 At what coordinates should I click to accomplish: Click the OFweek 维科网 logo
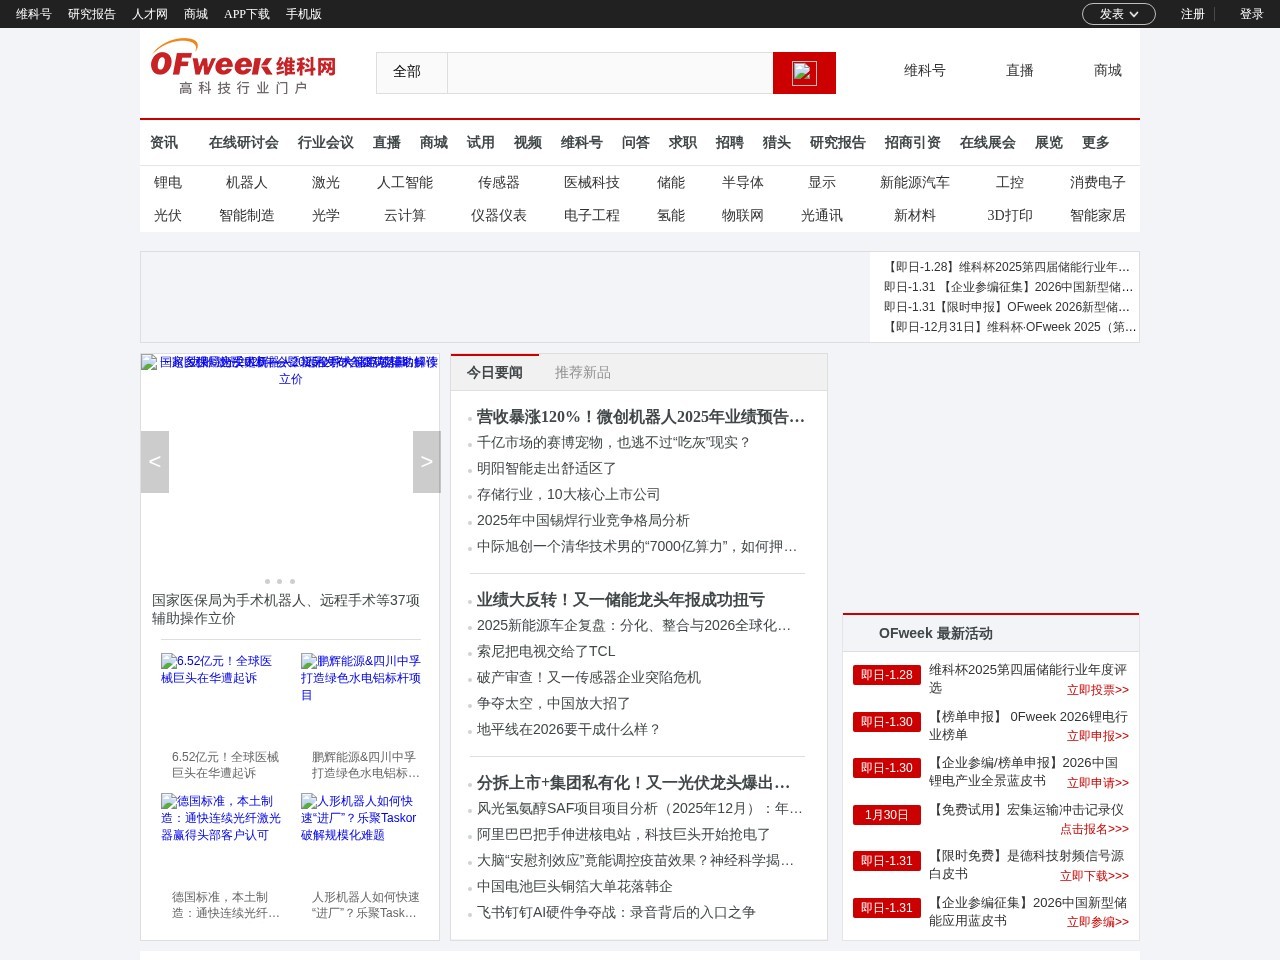point(243,67)
